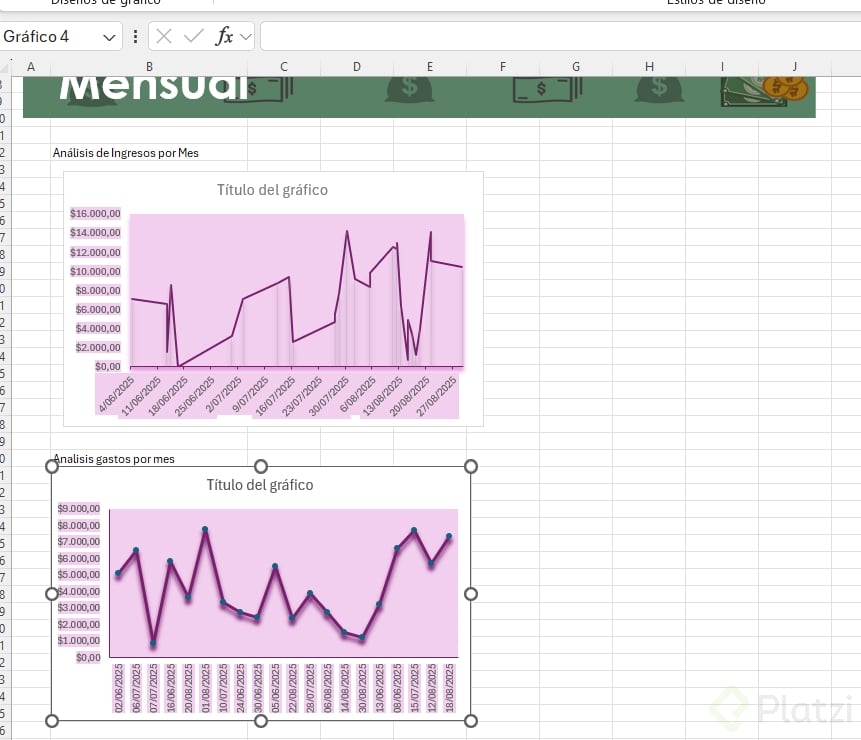Click the 'Mensual' heading in the green banner
861x740 pixels.
pos(154,88)
